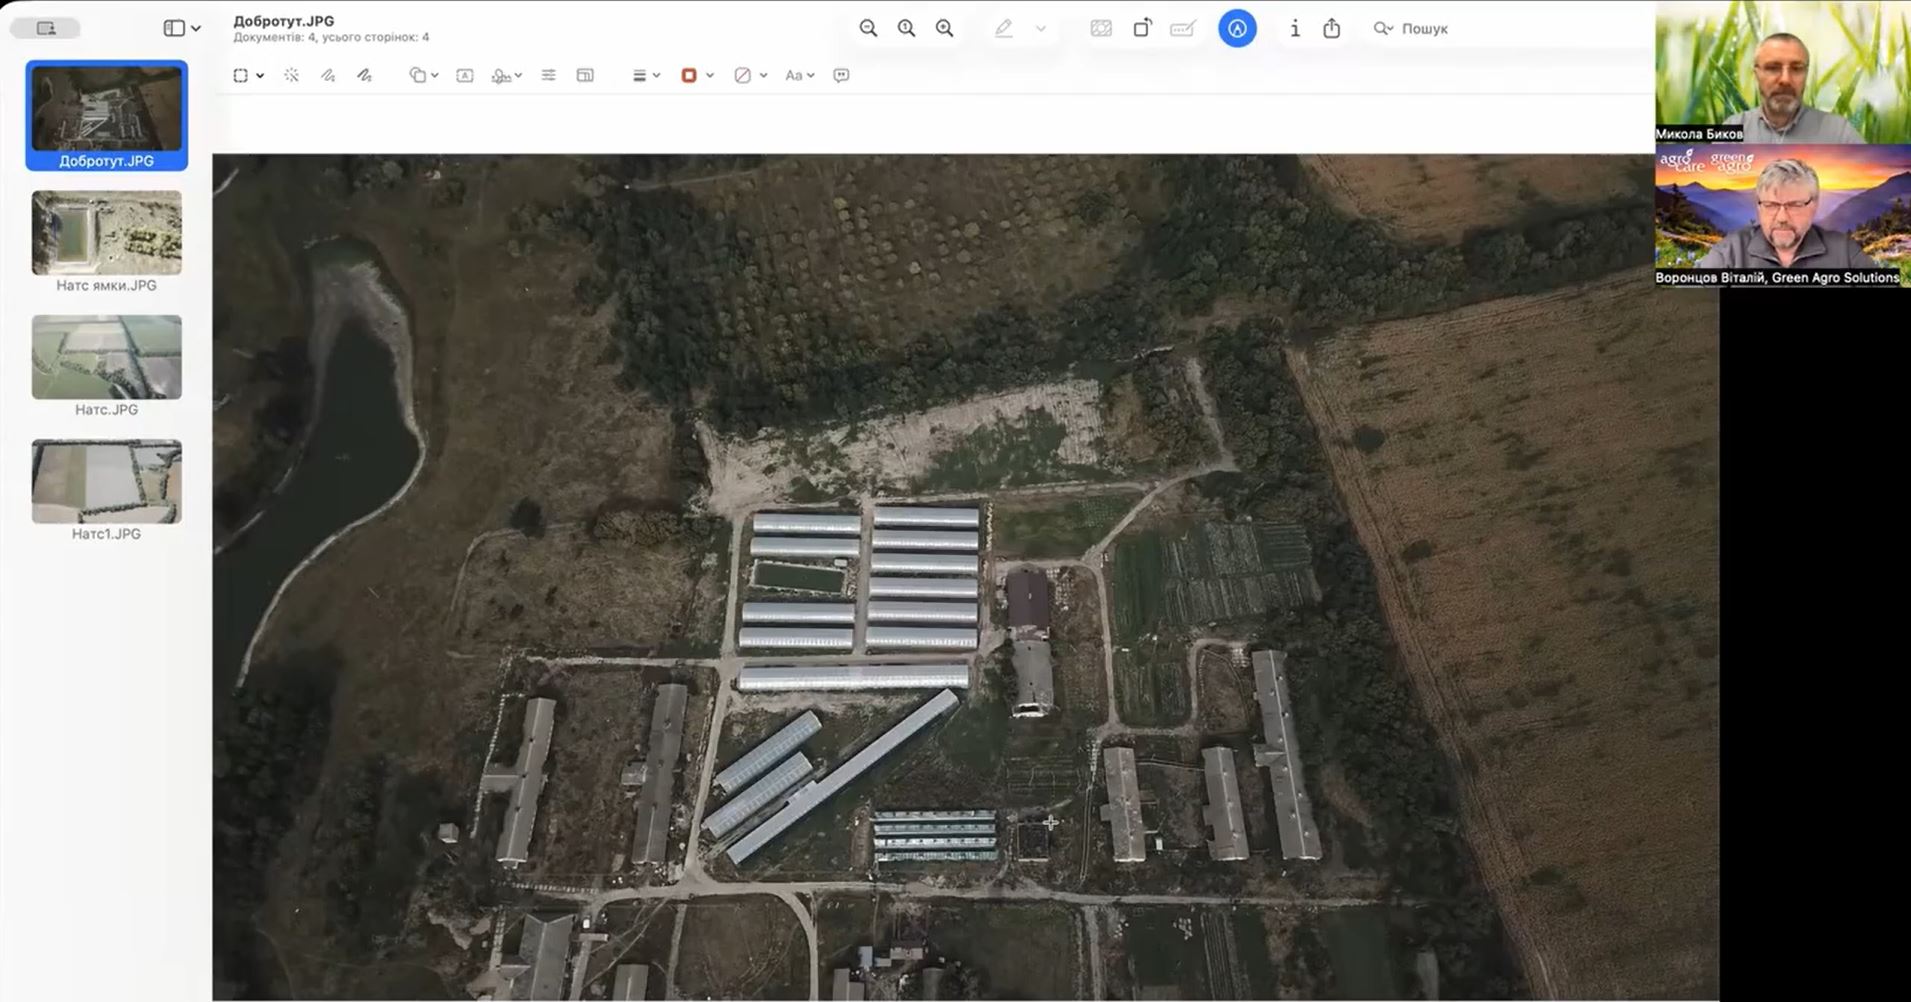Image resolution: width=1911 pixels, height=1002 pixels.
Task: Zoom out of the aerial photo
Action: tap(868, 29)
